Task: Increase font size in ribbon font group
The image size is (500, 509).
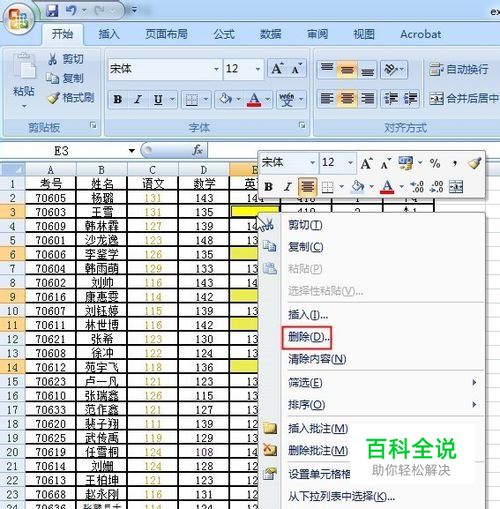Action: tap(277, 69)
